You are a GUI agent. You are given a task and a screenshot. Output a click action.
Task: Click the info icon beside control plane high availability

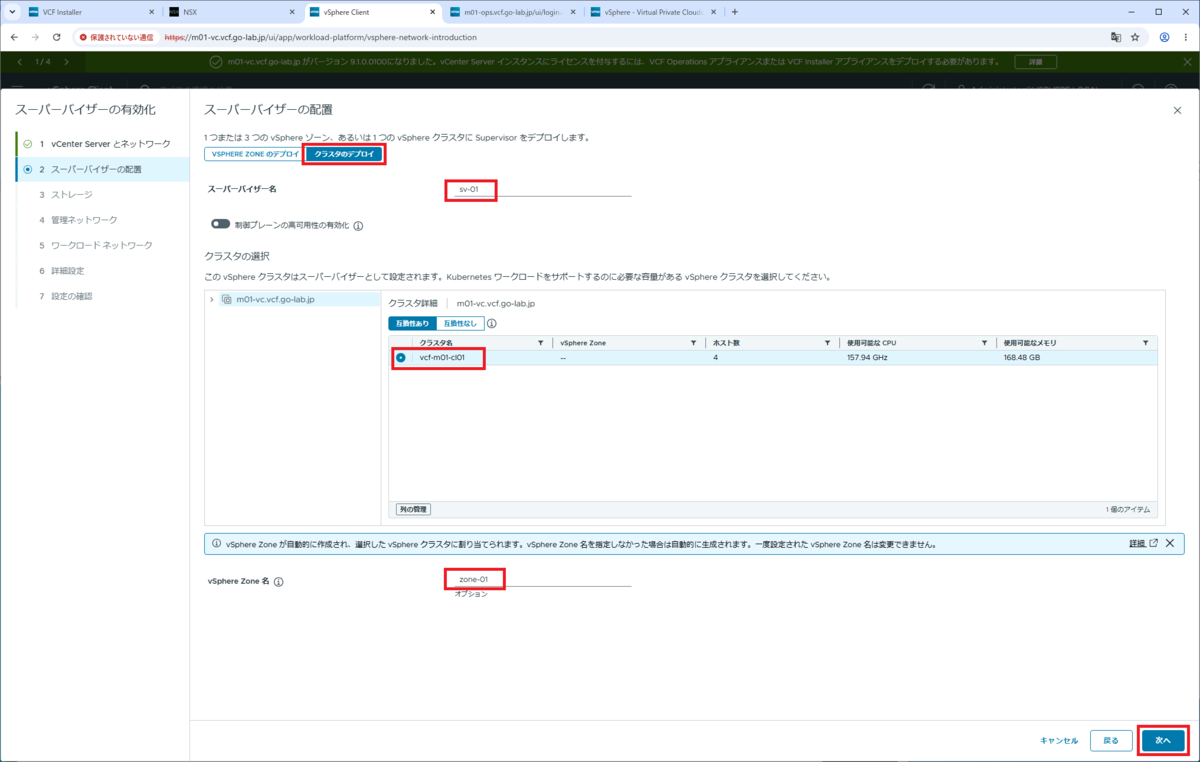click(358, 226)
